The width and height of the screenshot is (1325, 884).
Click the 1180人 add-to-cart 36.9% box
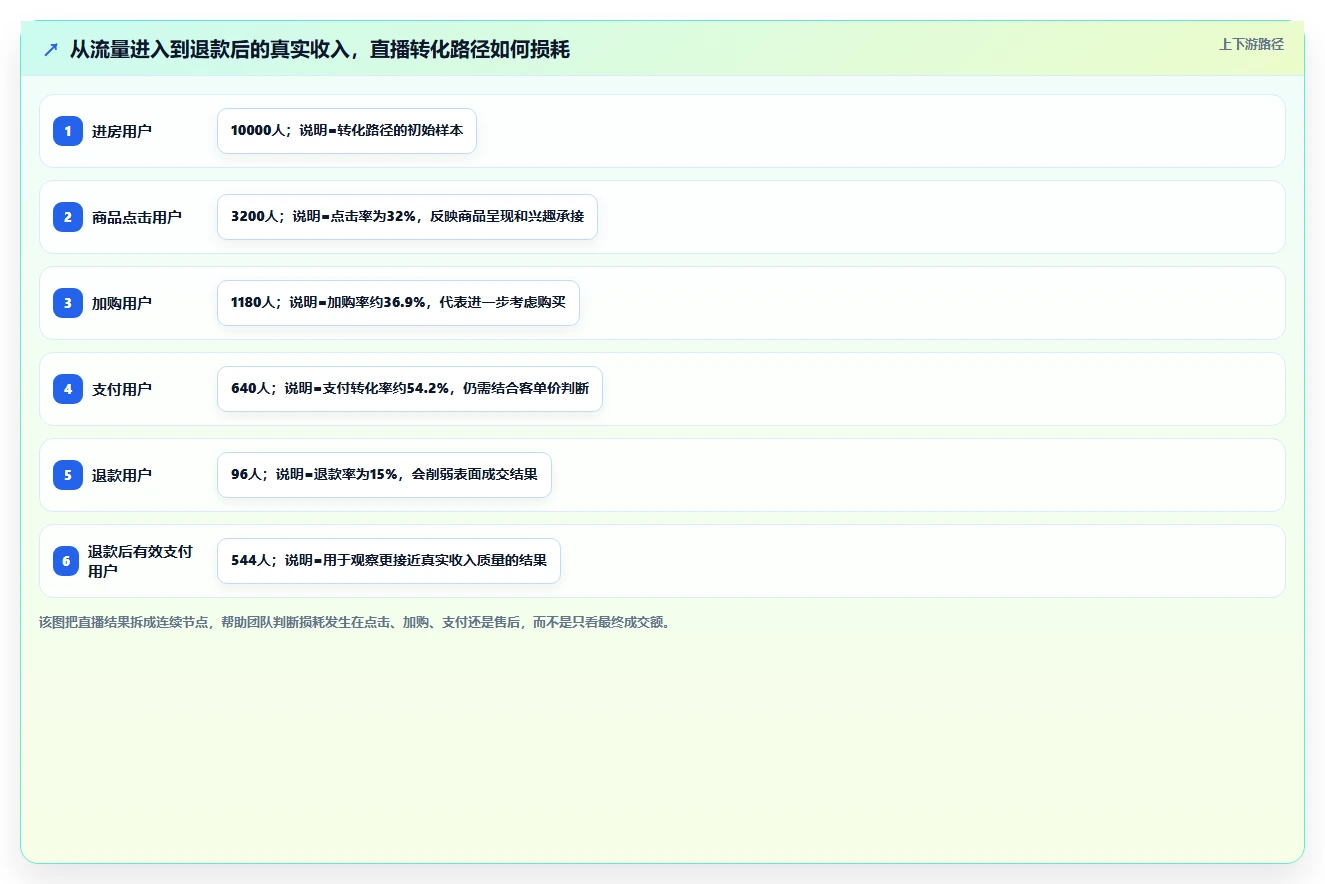pyautogui.click(x=398, y=303)
